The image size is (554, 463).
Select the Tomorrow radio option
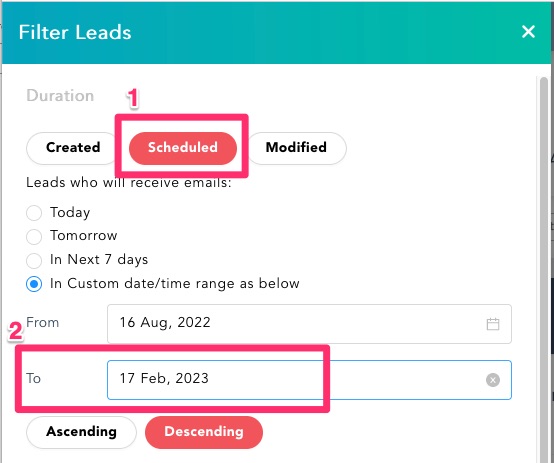pos(34,236)
